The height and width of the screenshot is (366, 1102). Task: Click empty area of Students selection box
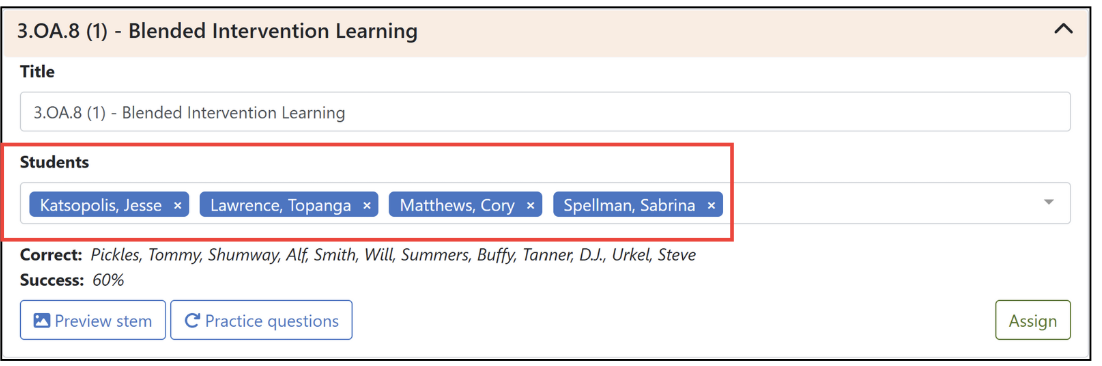tap(879, 203)
